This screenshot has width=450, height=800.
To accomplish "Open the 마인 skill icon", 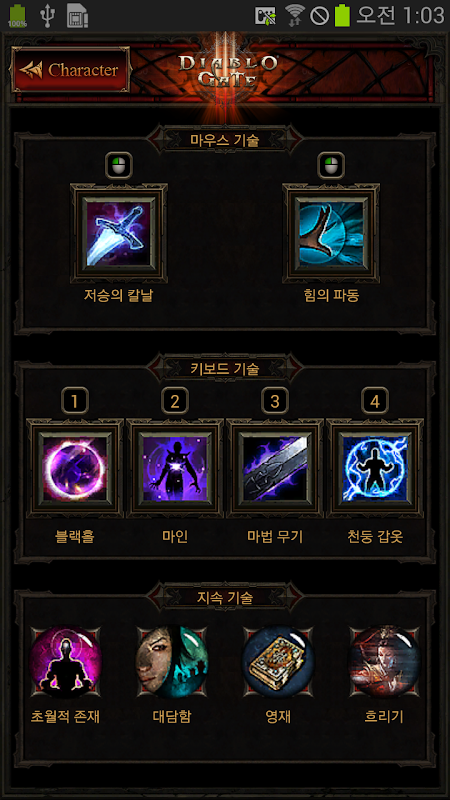I will pyautogui.click(x=175, y=468).
